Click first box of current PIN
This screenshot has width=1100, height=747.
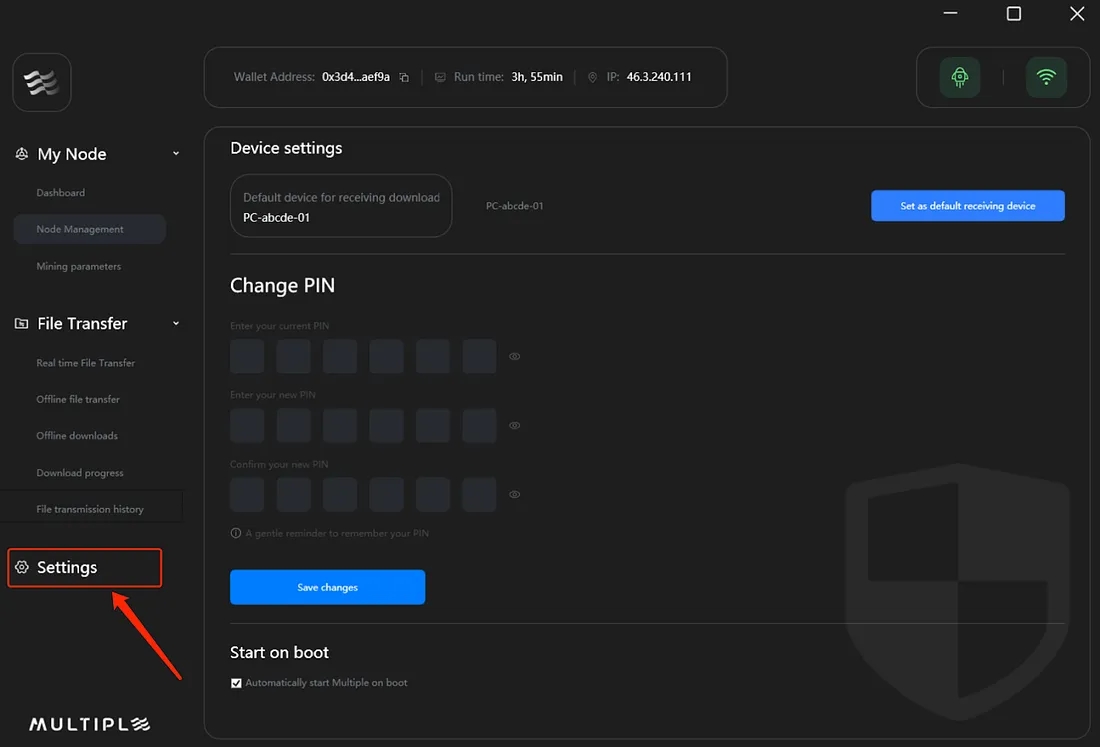point(247,356)
